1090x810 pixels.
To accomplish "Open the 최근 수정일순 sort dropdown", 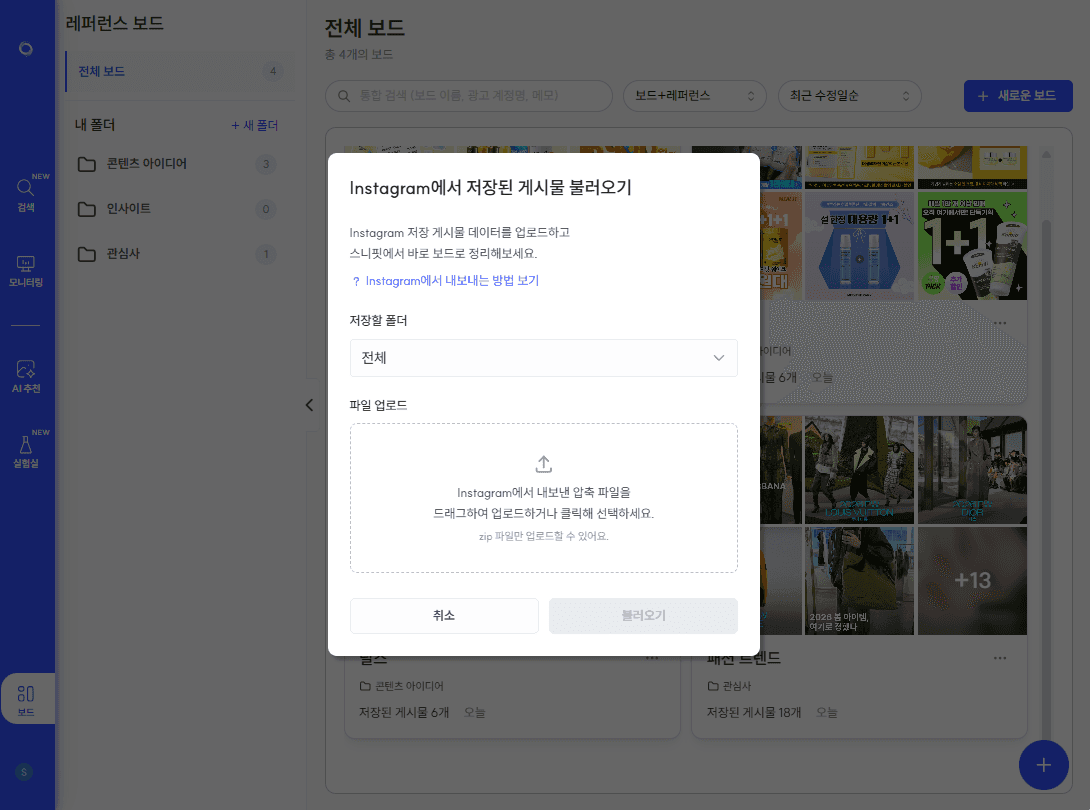I will [x=849, y=96].
